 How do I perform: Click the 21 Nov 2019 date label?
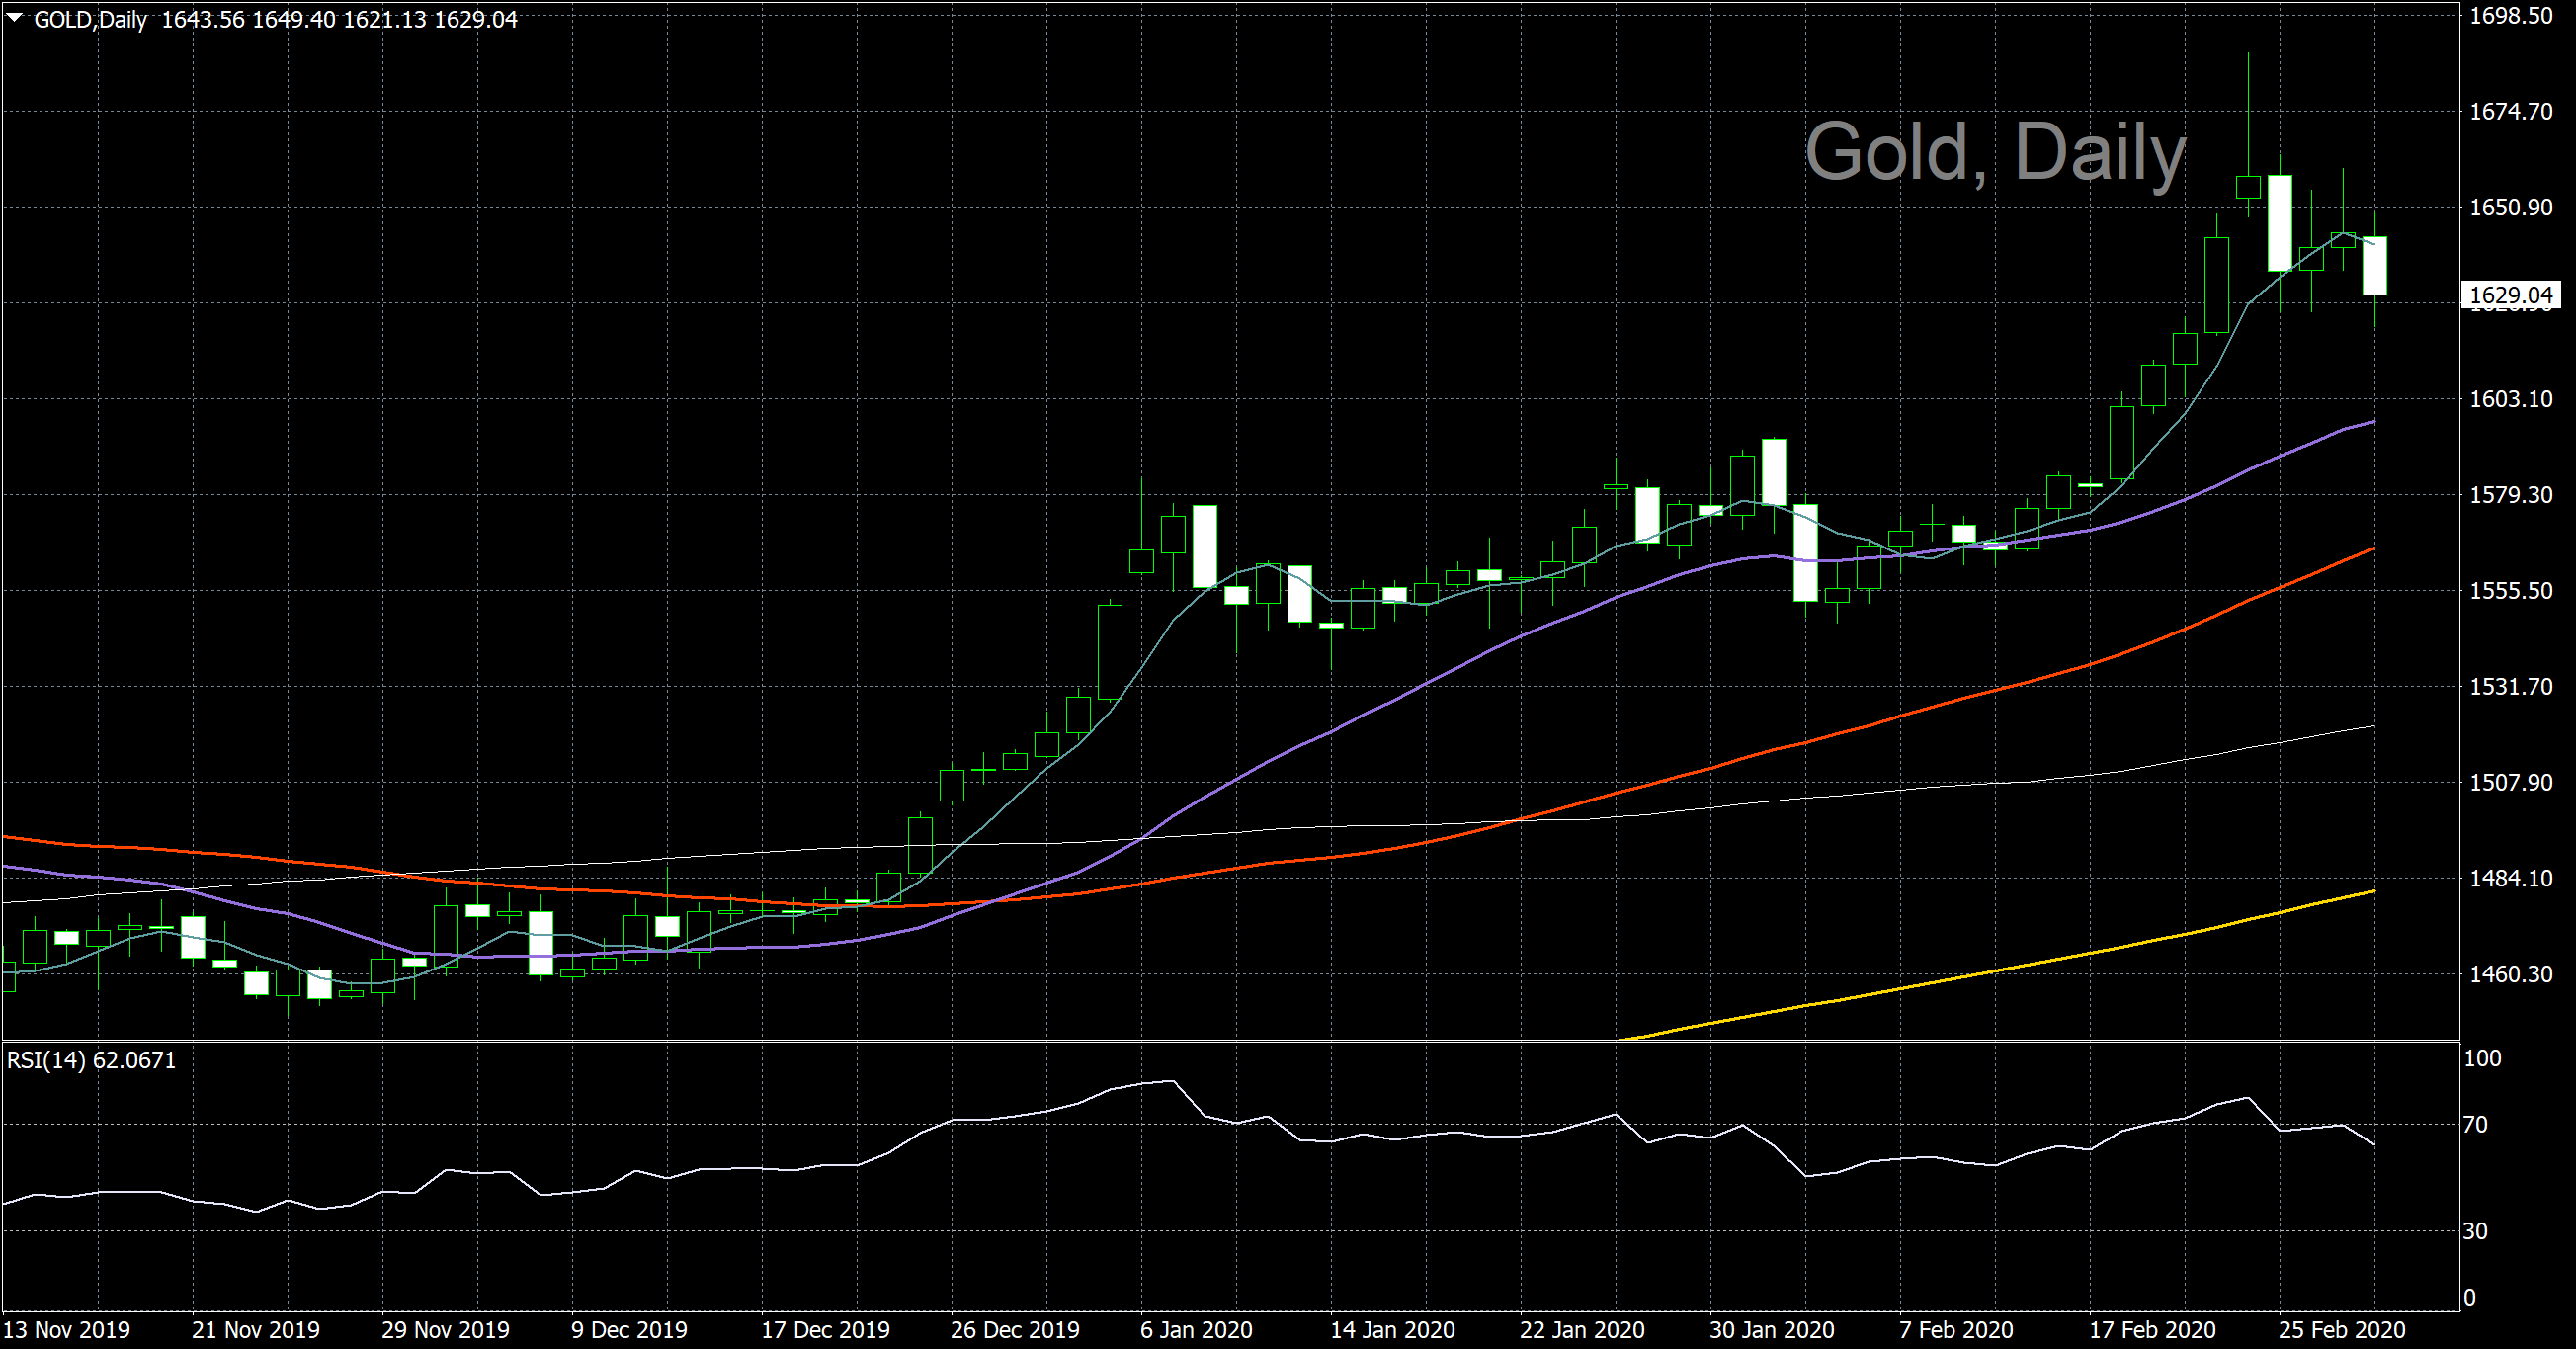256,1330
